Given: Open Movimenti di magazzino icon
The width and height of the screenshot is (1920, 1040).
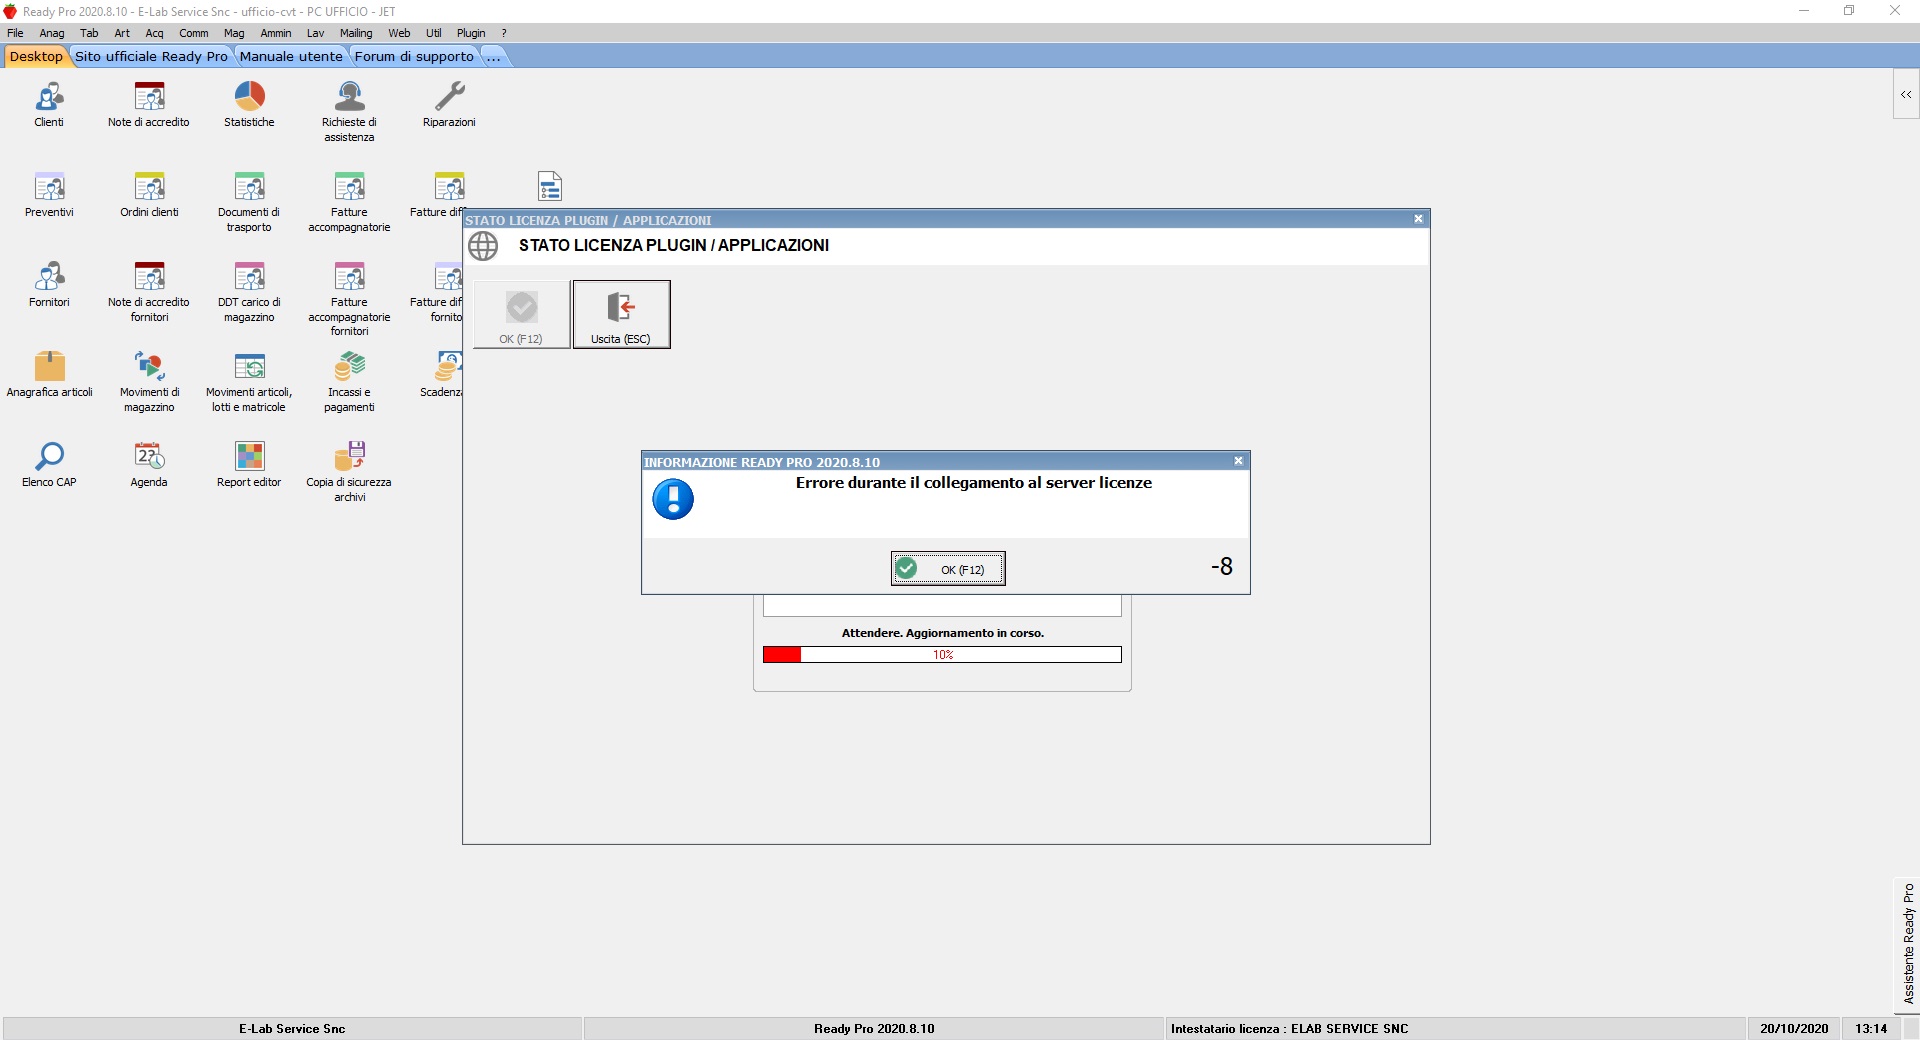Looking at the screenshot, I should tap(149, 381).
